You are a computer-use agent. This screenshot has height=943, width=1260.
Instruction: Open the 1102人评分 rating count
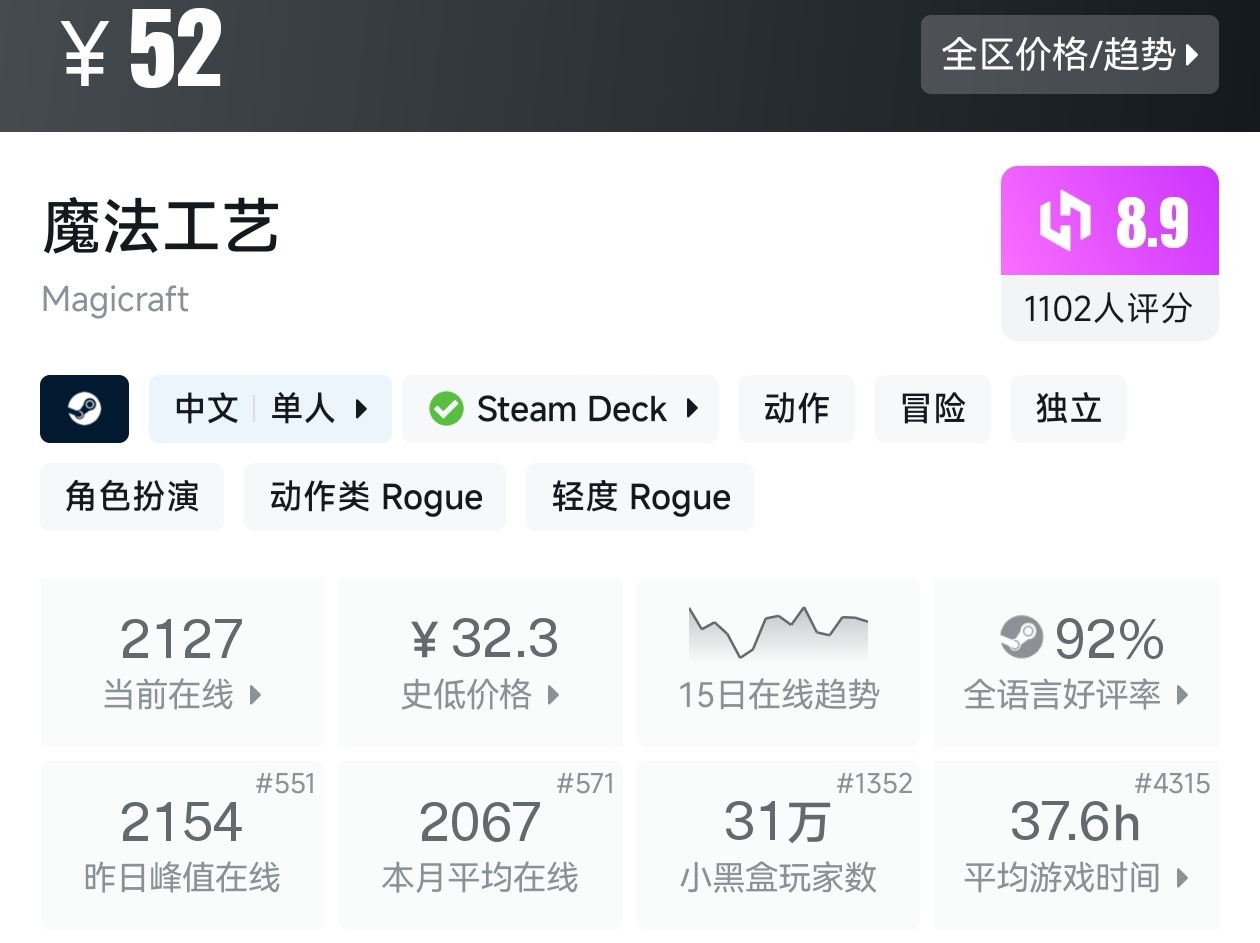(1108, 309)
